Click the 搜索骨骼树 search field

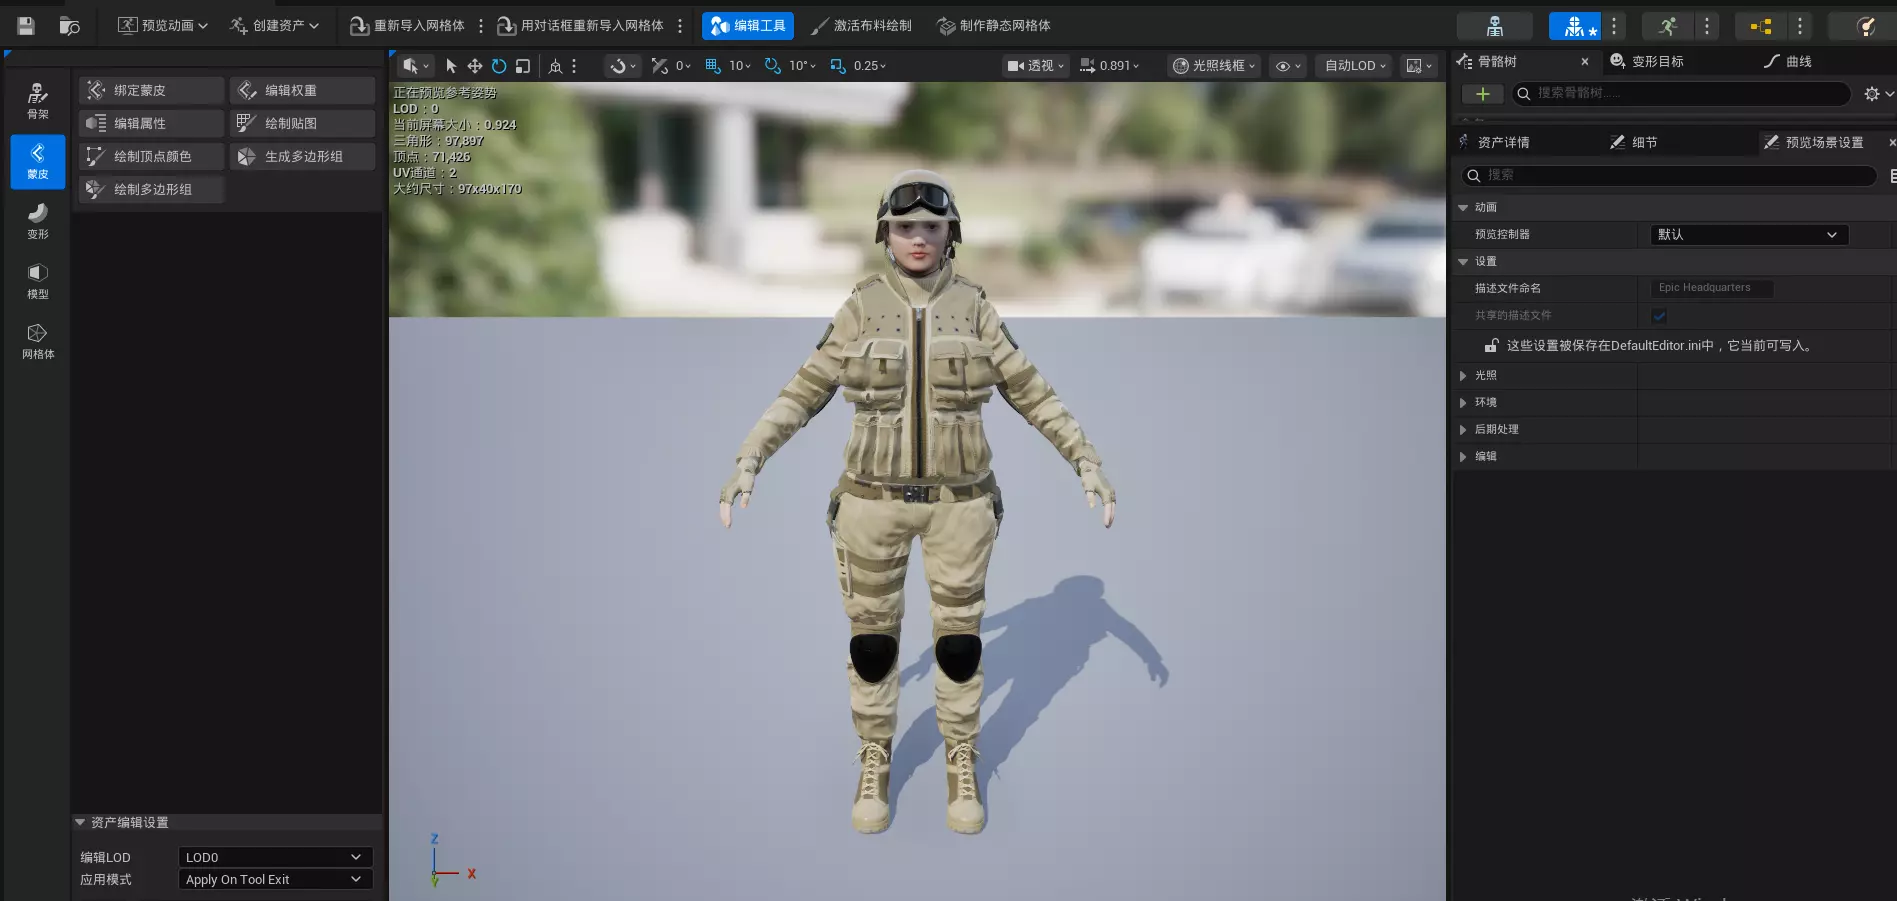pos(1680,93)
